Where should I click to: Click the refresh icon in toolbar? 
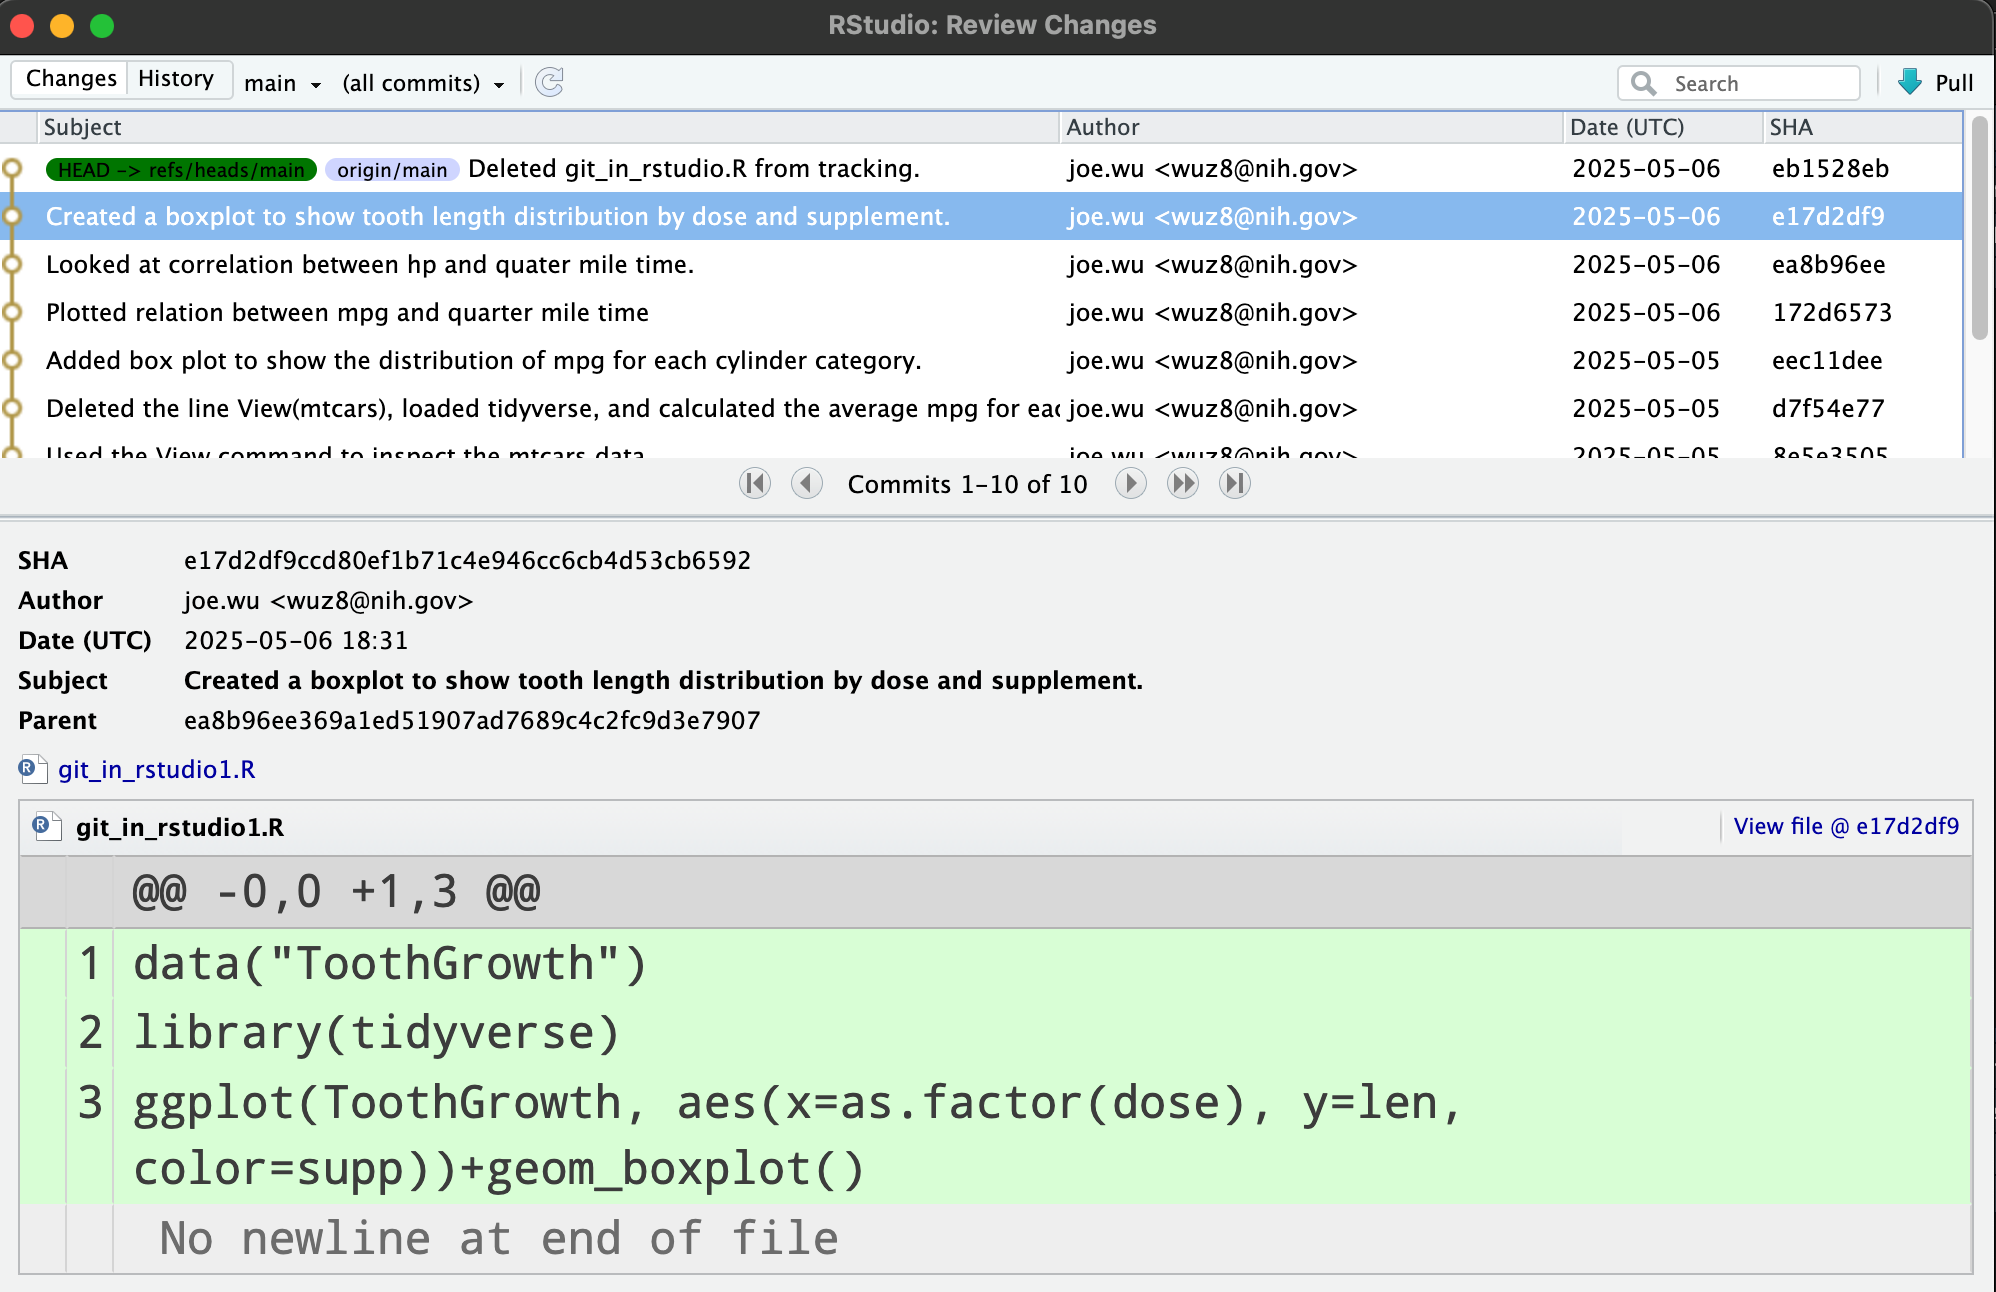pos(550,82)
